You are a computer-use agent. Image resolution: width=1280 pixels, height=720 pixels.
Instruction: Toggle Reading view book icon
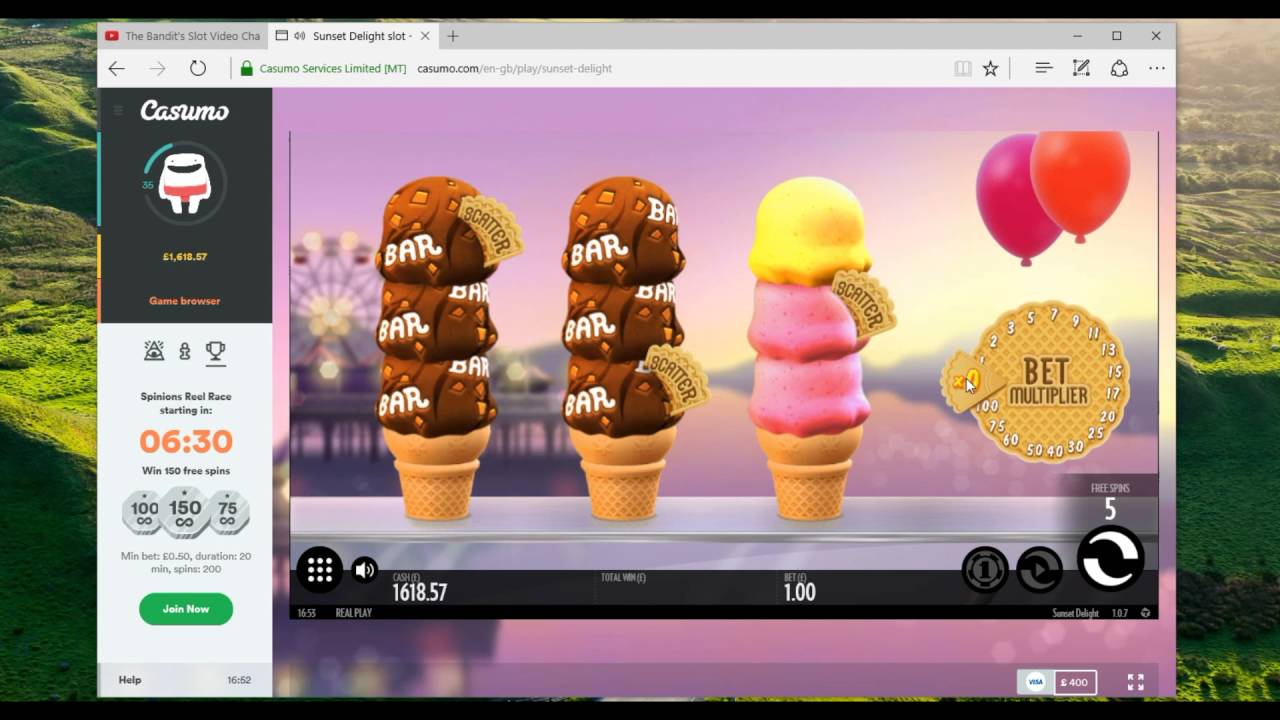coord(962,68)
